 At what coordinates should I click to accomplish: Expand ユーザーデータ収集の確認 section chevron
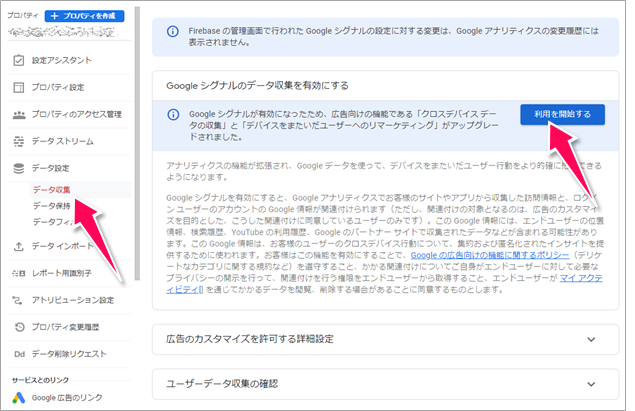click(595, 383)
